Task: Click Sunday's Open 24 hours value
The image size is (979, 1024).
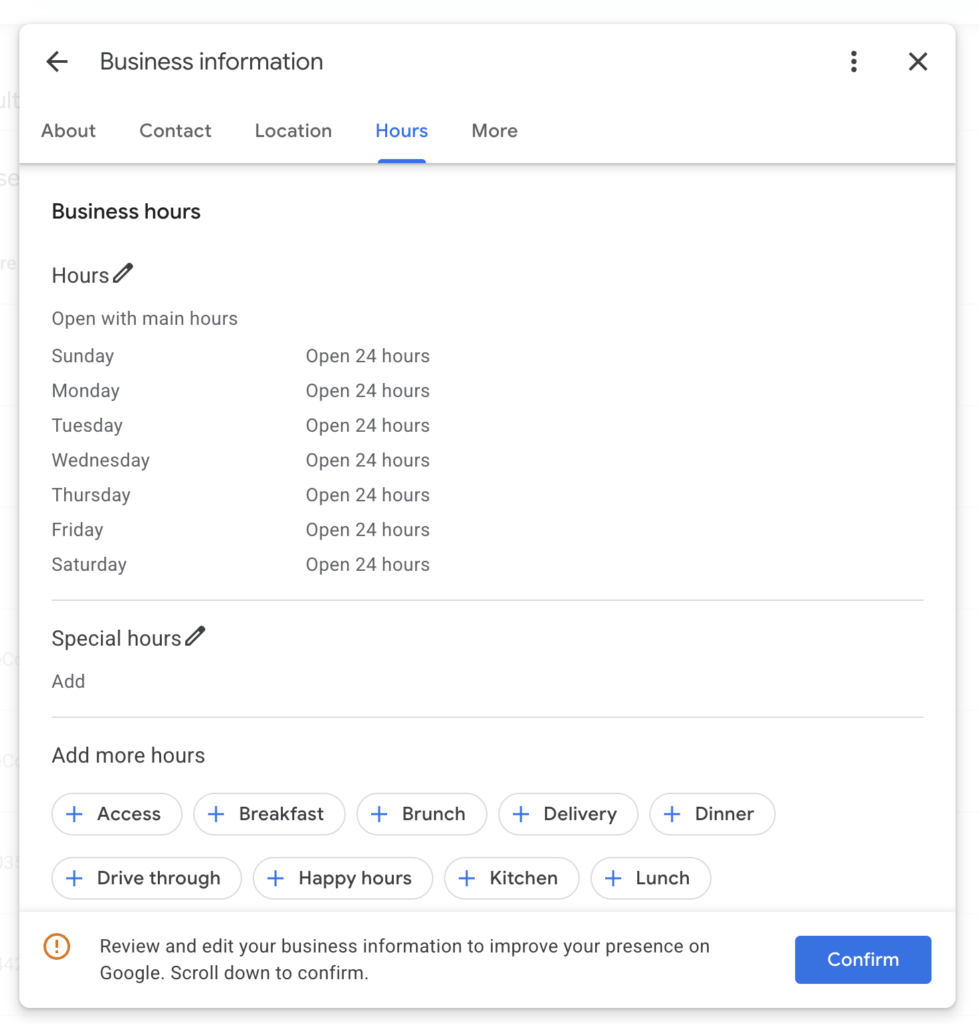Action: point(368,356)
